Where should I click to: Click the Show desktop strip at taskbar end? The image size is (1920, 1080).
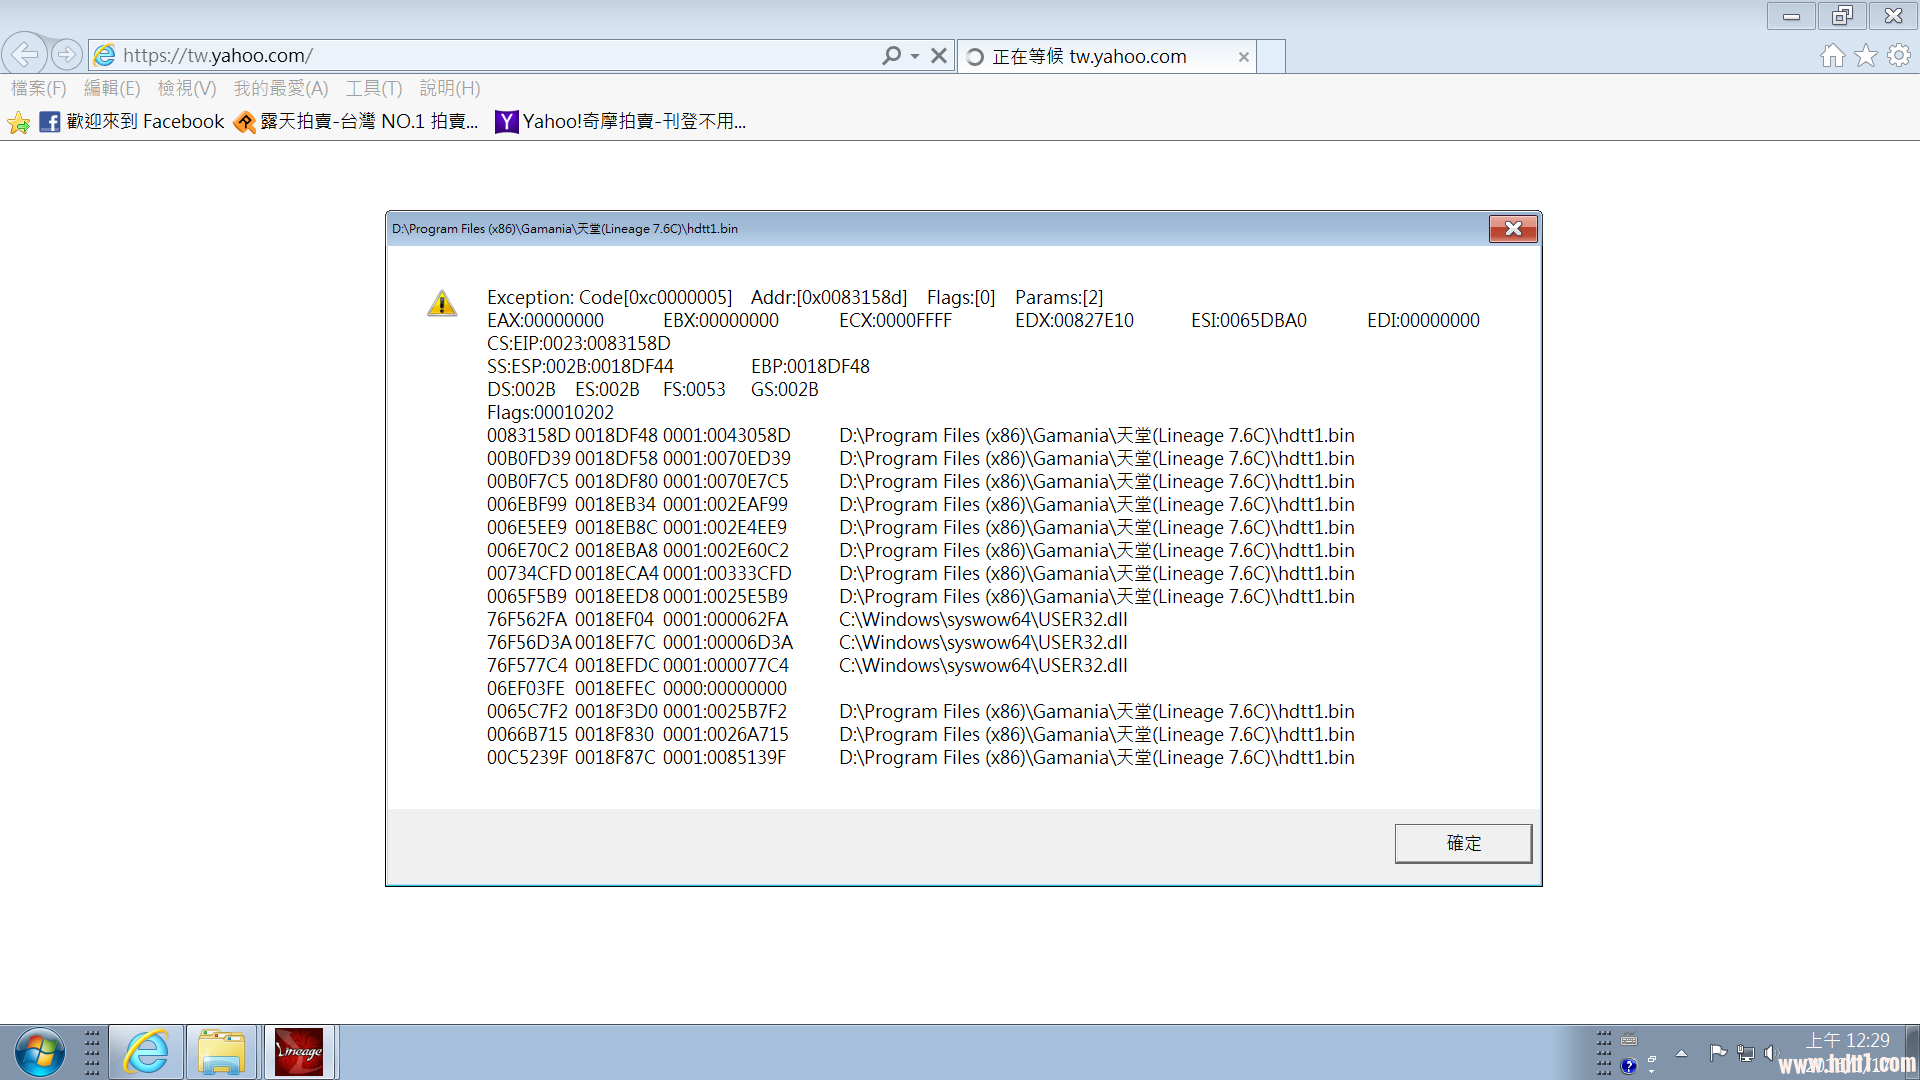[x=1912, y=1052]
